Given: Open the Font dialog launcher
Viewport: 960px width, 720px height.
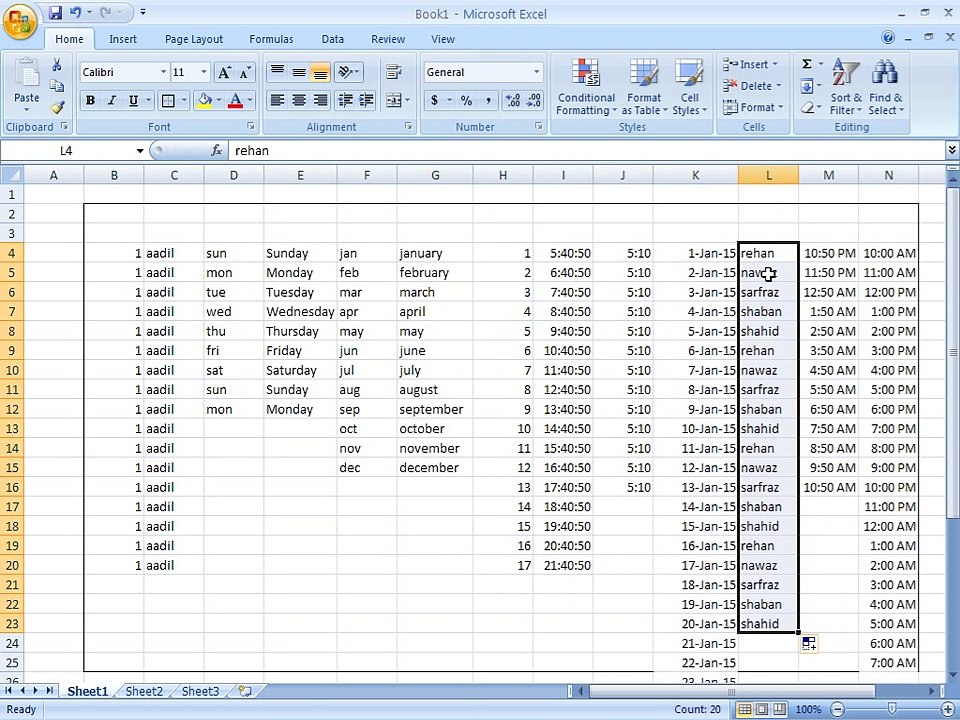Looking at the screenshot, I should 250,126.
